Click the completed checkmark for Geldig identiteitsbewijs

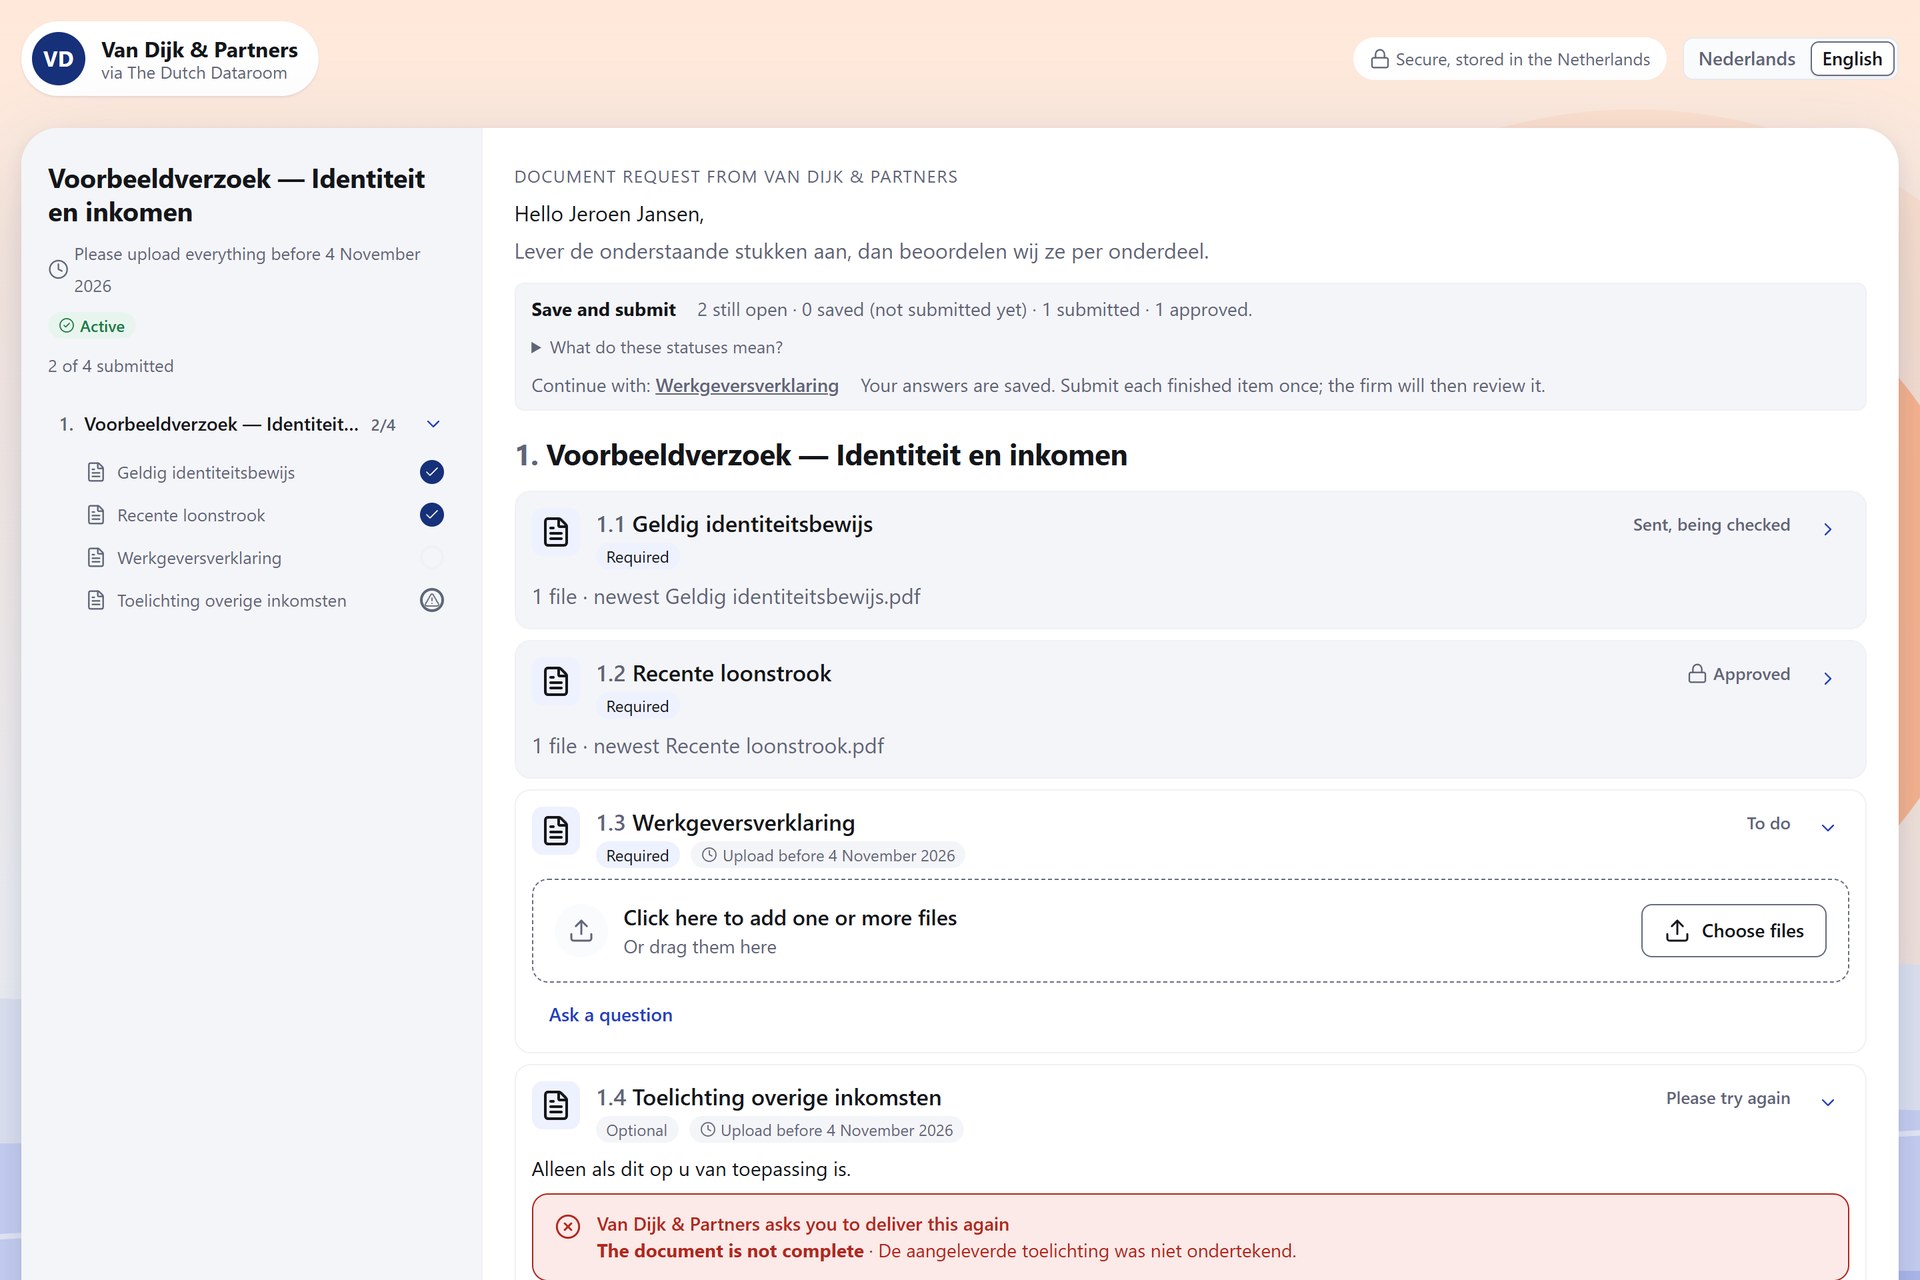pos(432,472)
